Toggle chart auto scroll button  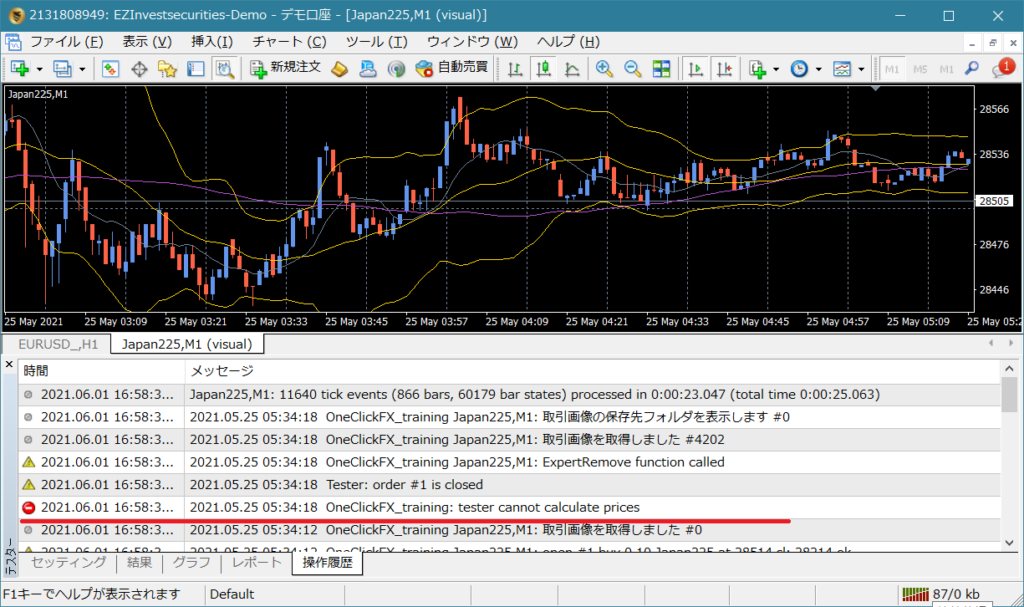click(x=693, y=69)
